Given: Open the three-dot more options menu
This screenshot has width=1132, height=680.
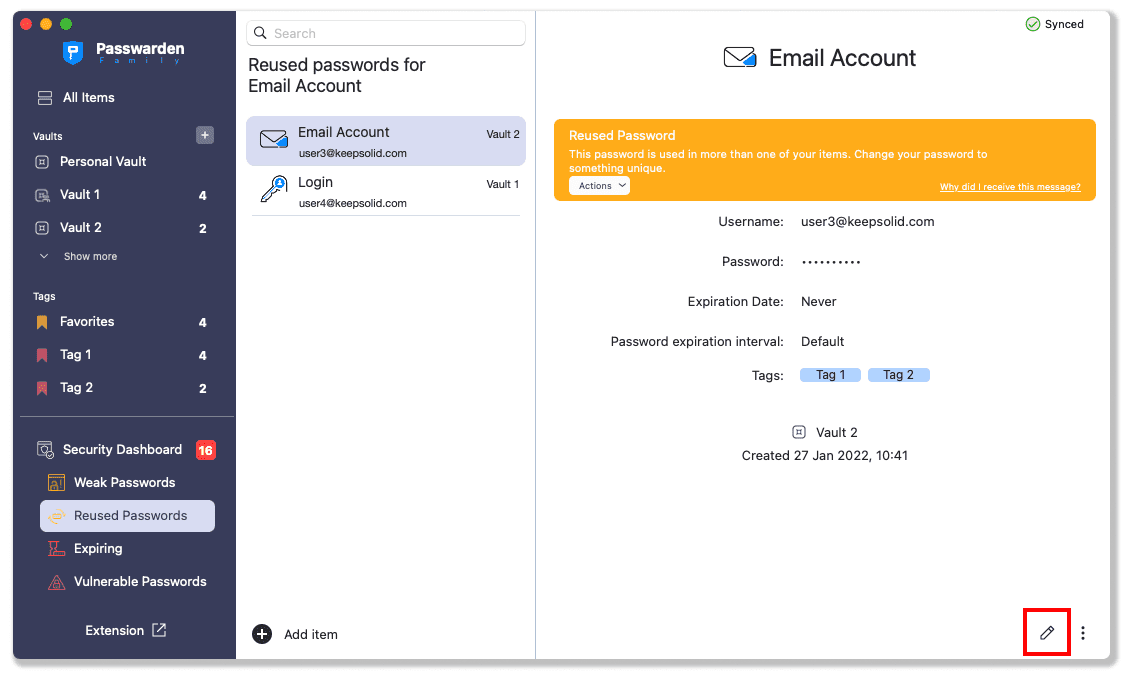Looking at the screenshot, I should click(x=1083, y=633).
